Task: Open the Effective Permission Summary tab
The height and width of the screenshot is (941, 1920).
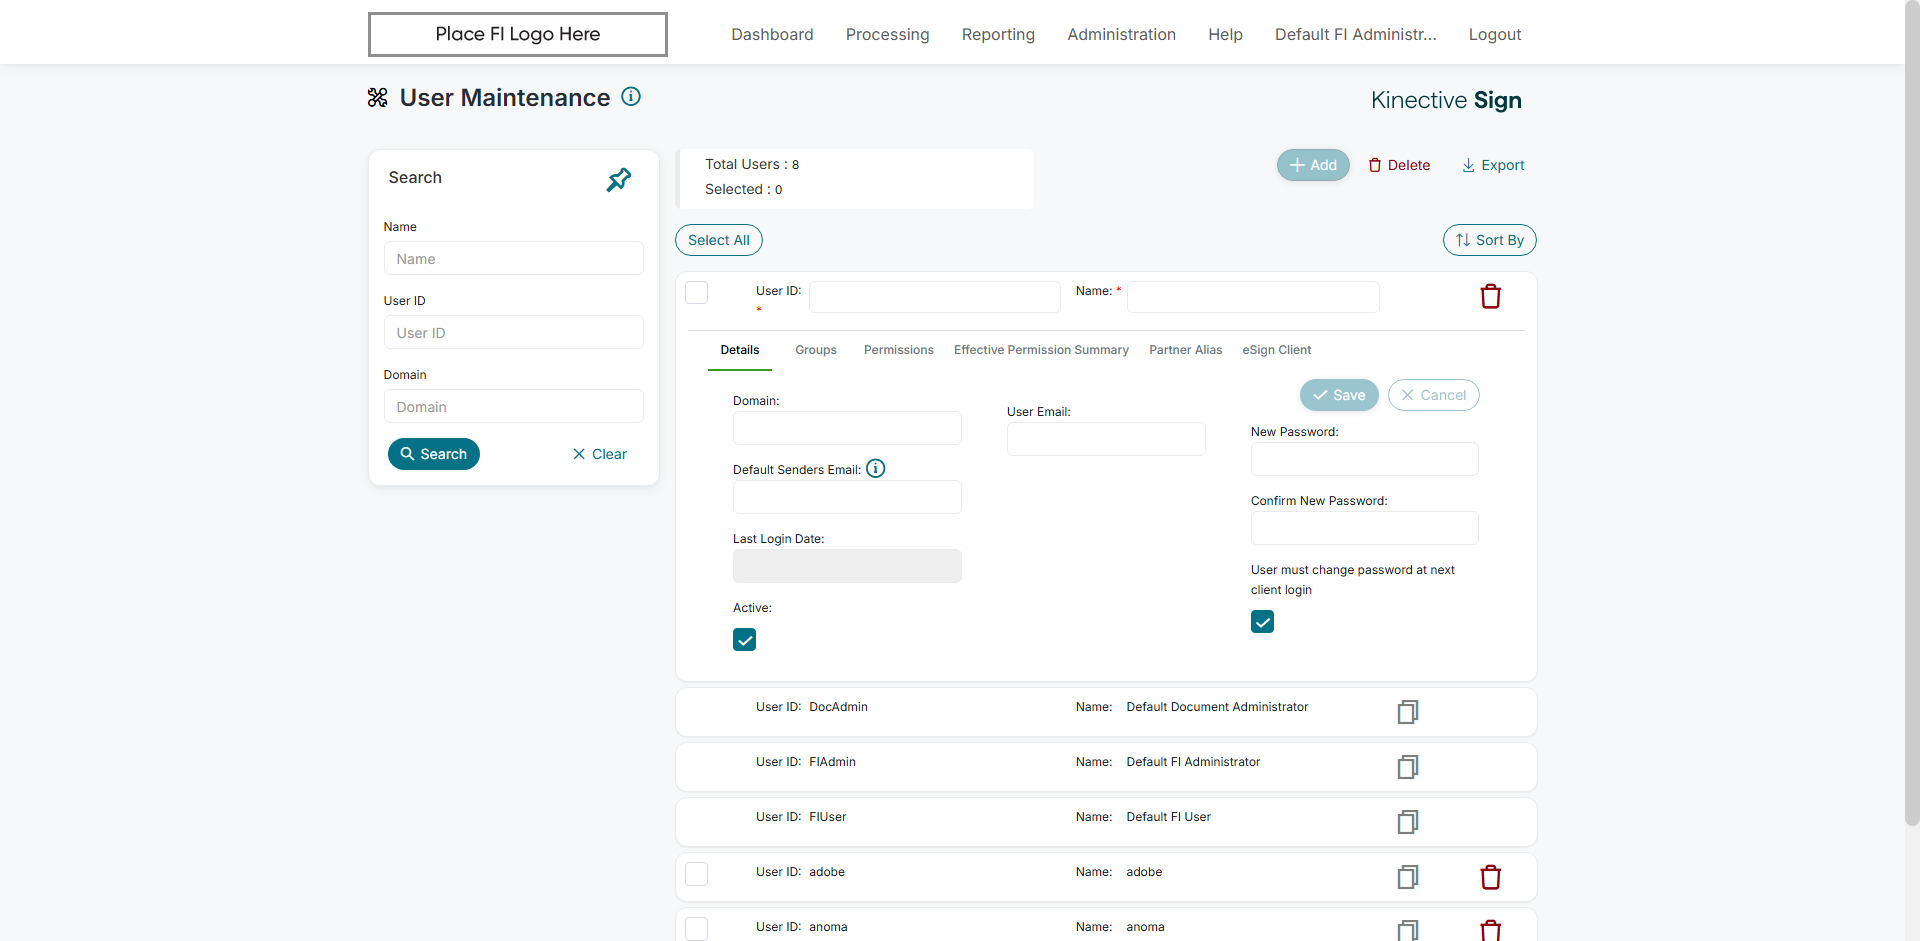Action: (x=1041, y=350)
